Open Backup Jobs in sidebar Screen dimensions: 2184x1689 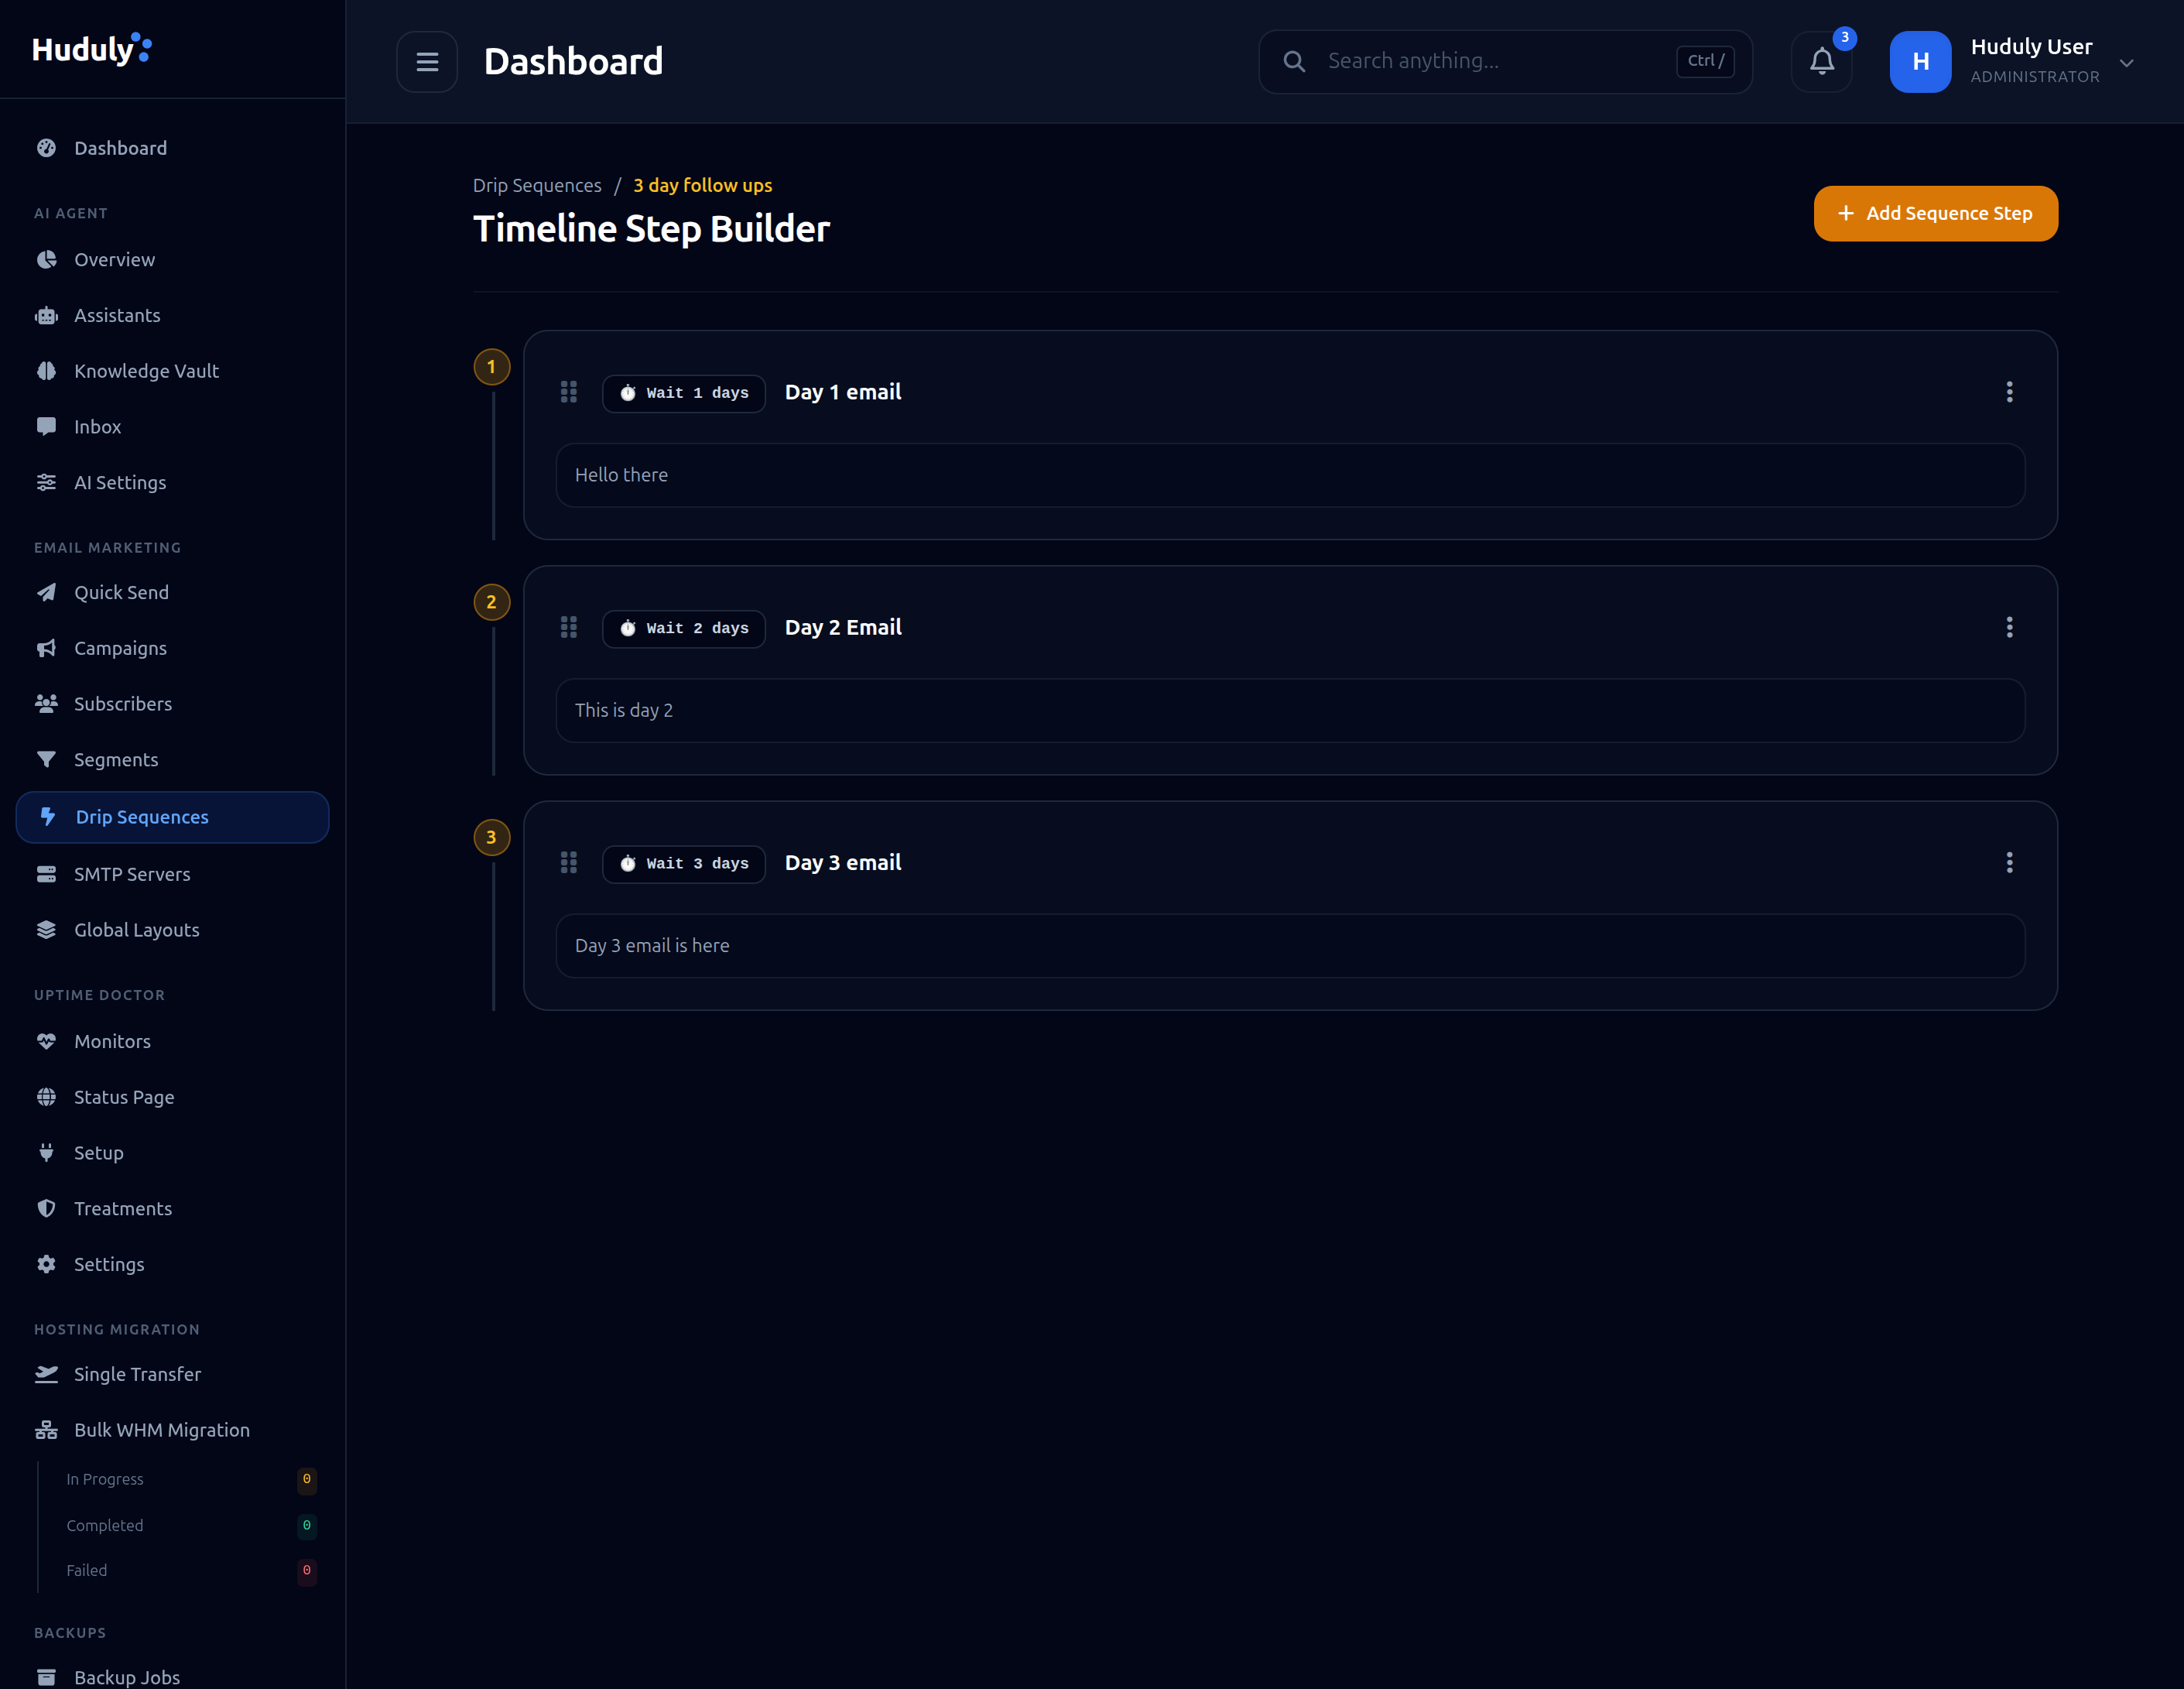click(172, 1677)
